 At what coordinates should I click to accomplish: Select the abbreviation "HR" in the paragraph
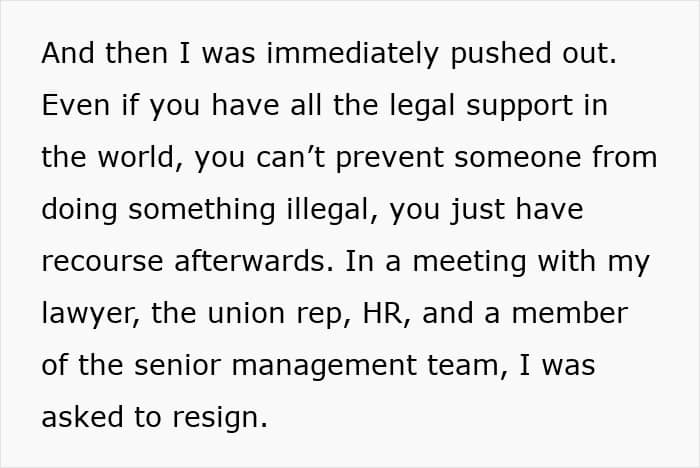(x=382, y=313)
